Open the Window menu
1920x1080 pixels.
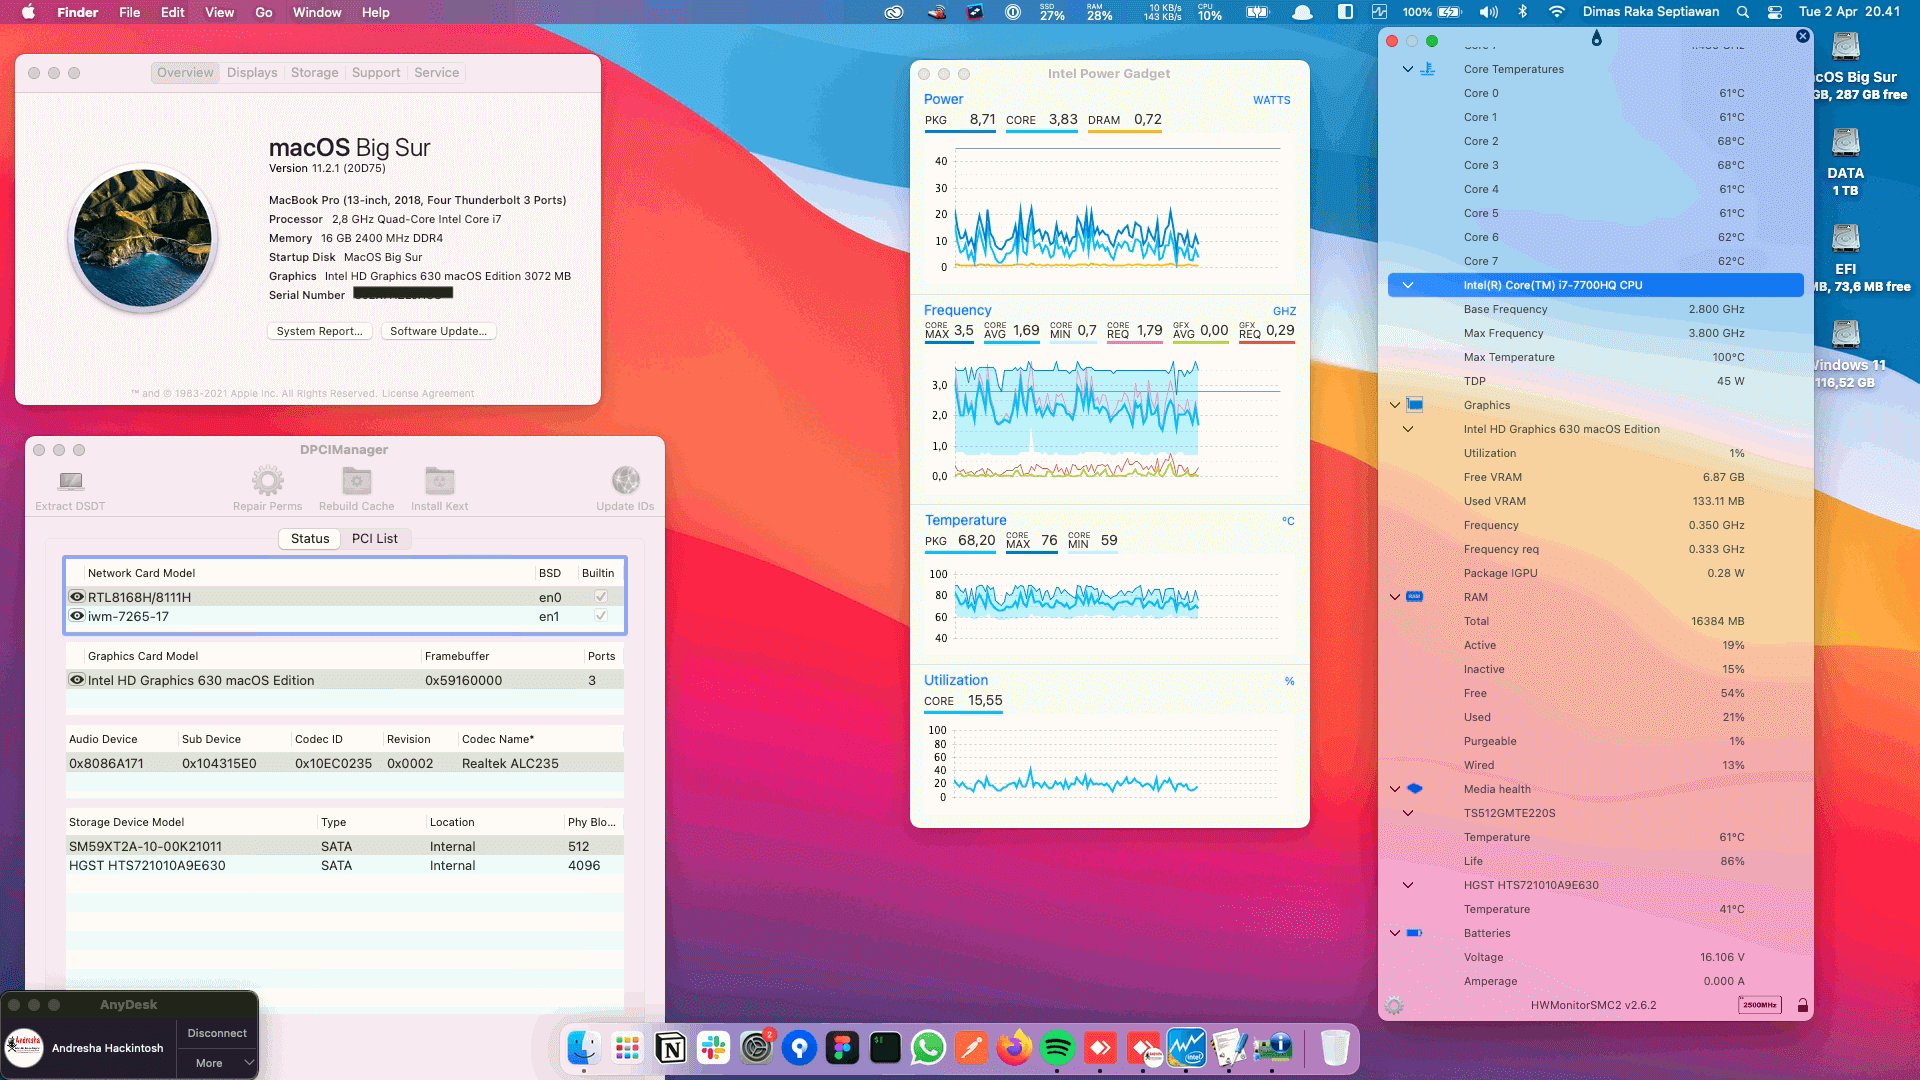click(x=317, y=12)
